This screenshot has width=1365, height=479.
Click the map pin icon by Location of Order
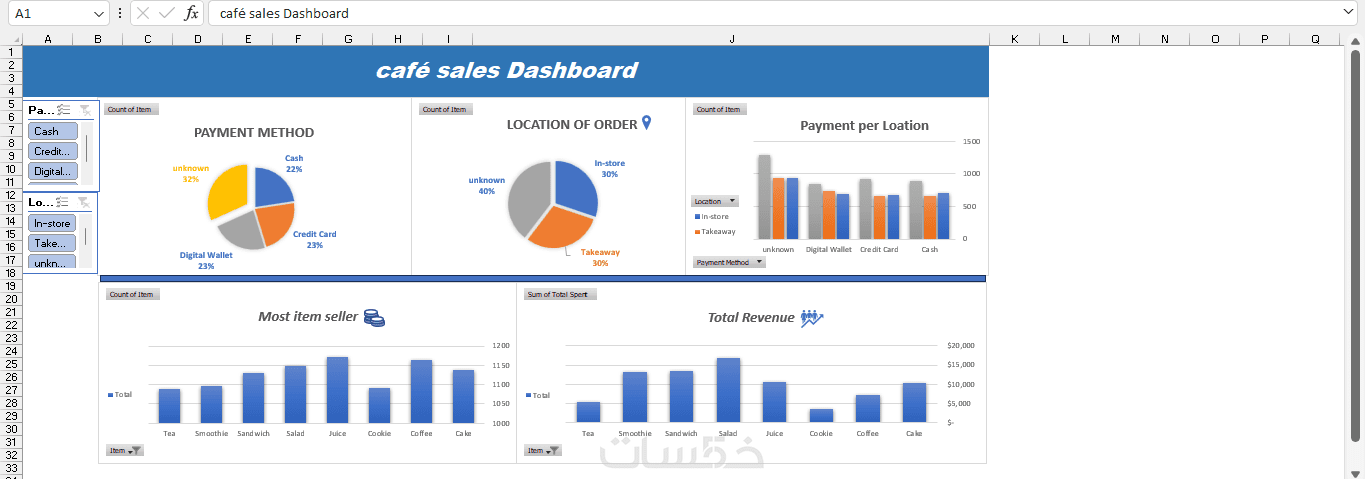[646, 123]
